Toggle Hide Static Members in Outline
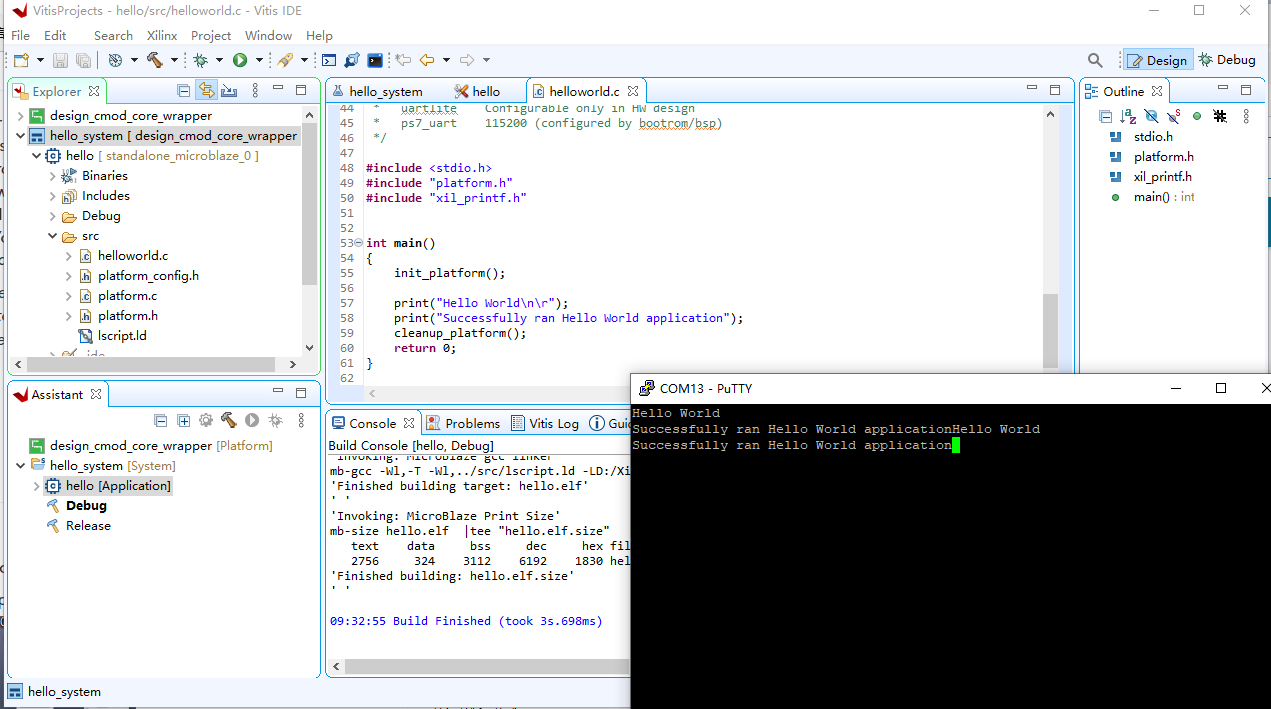Screen dimensions: 1271x709 pyautogui.click(x=1174, y=116)
